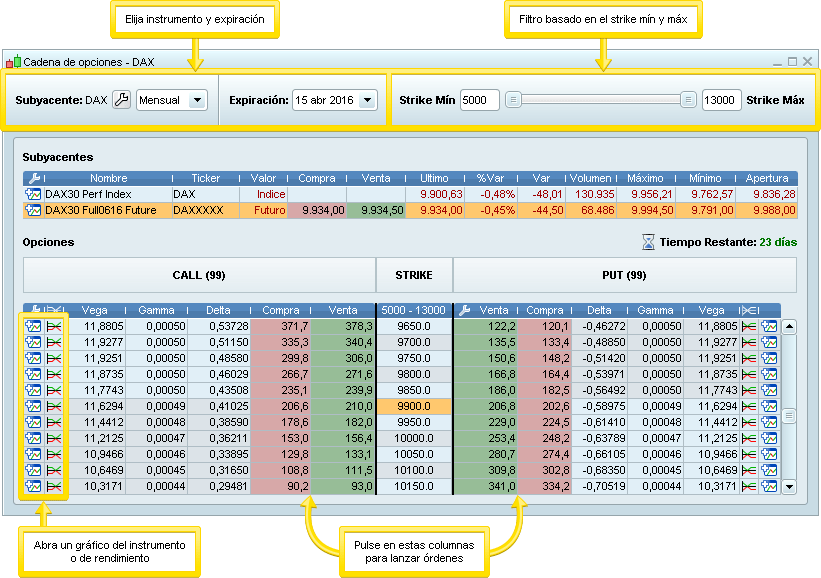Click the hourglass Tiempo Restante icon

tap(648, 242)
